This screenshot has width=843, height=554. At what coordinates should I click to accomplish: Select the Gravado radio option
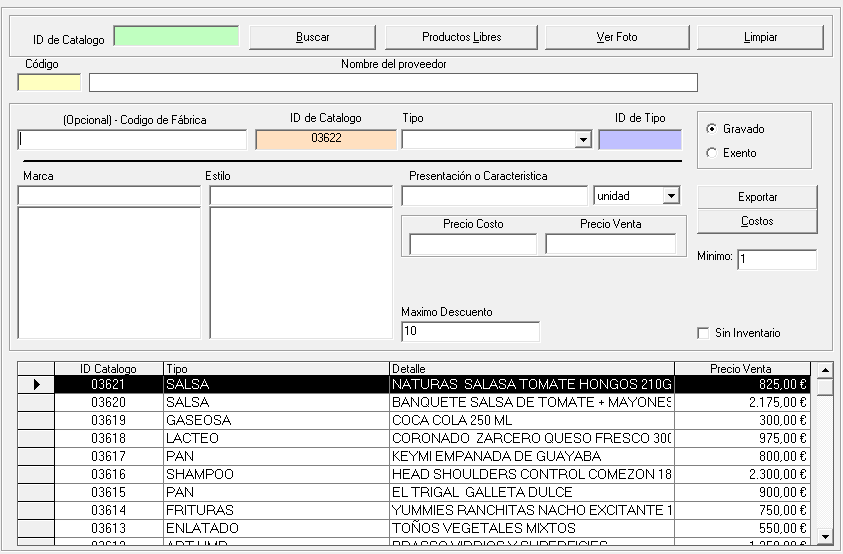711,129
